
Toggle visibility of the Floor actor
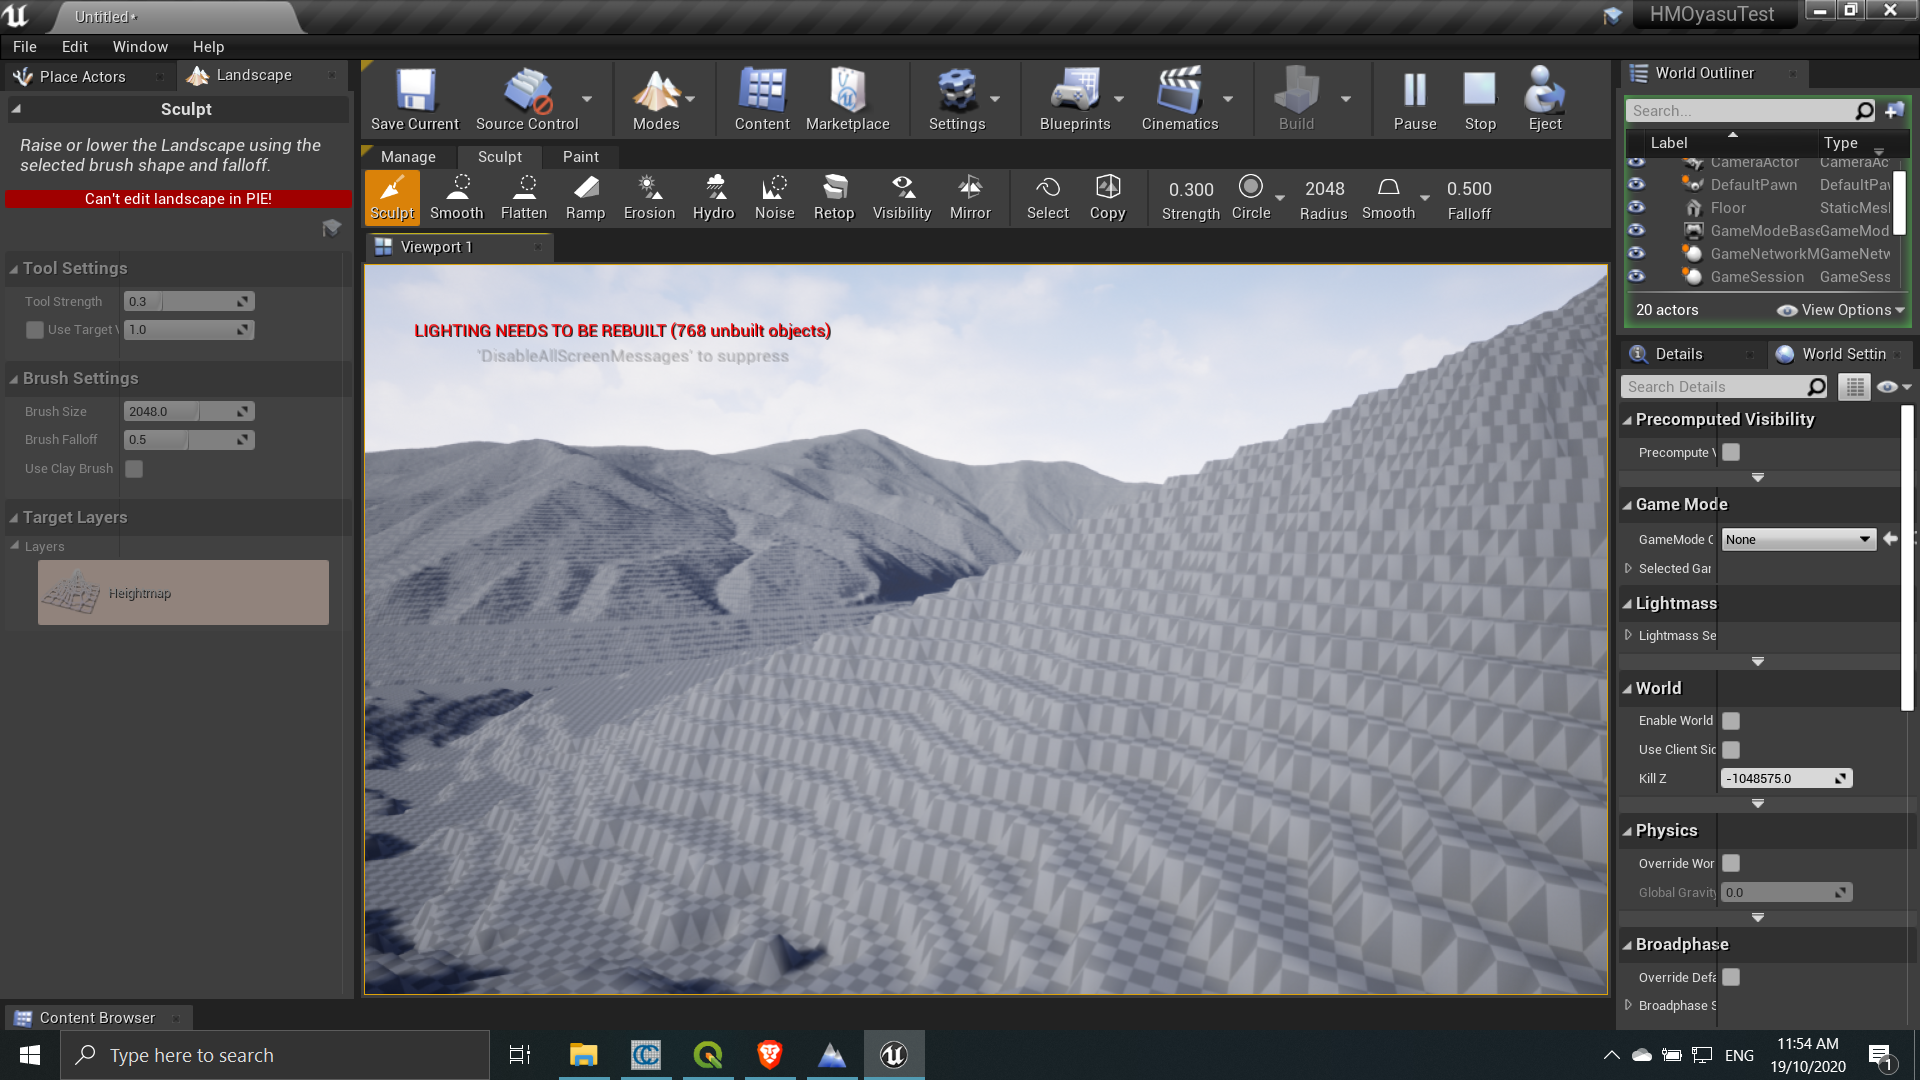click(1637, 207)
